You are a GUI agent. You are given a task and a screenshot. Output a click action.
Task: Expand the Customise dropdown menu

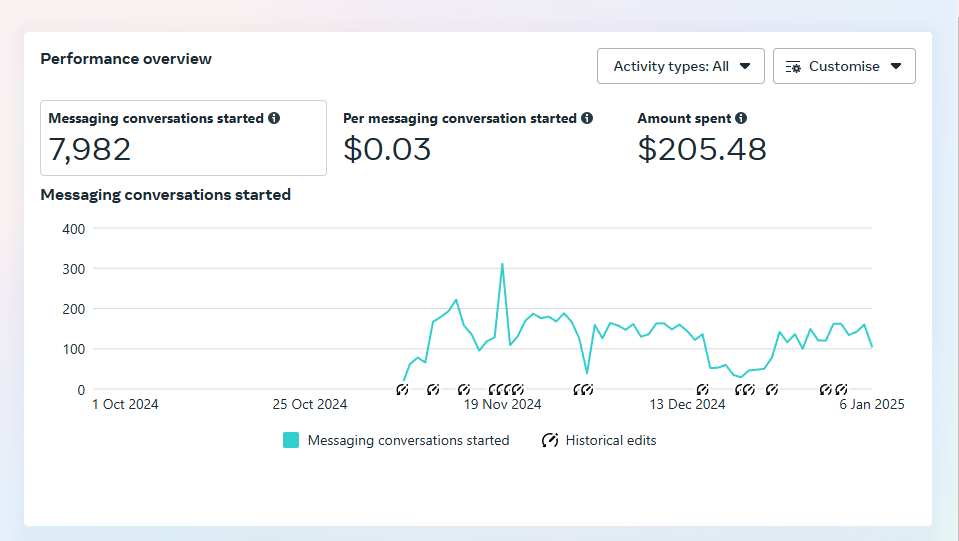[x=844, y=67]
